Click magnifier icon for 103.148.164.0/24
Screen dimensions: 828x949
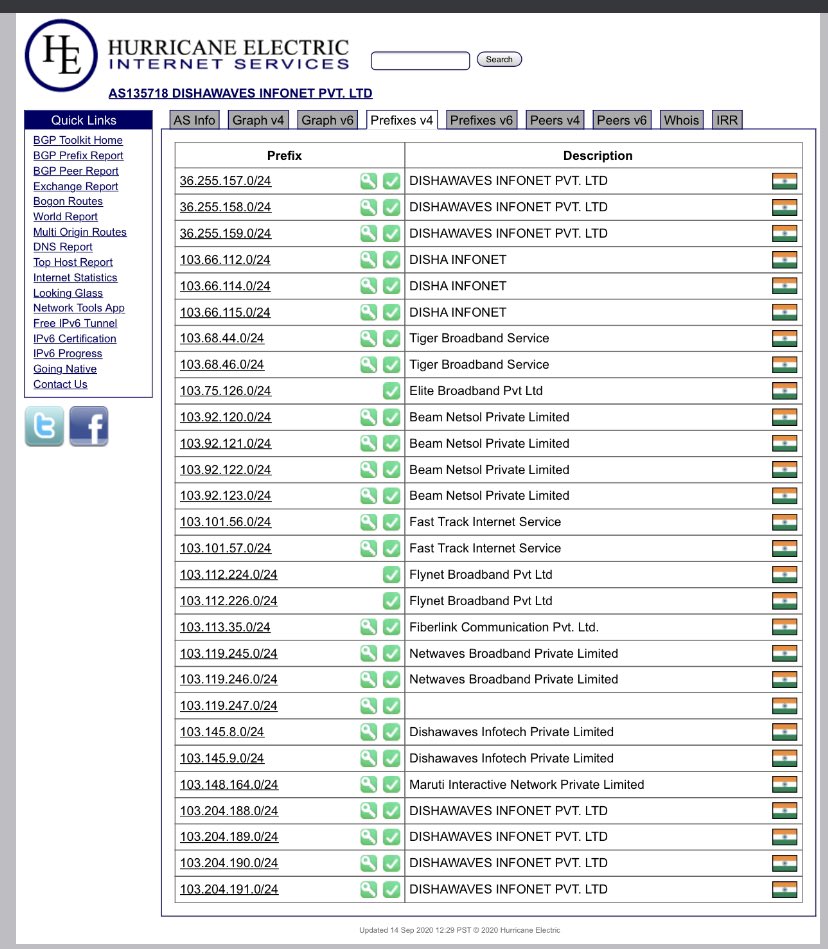point(369,784)
